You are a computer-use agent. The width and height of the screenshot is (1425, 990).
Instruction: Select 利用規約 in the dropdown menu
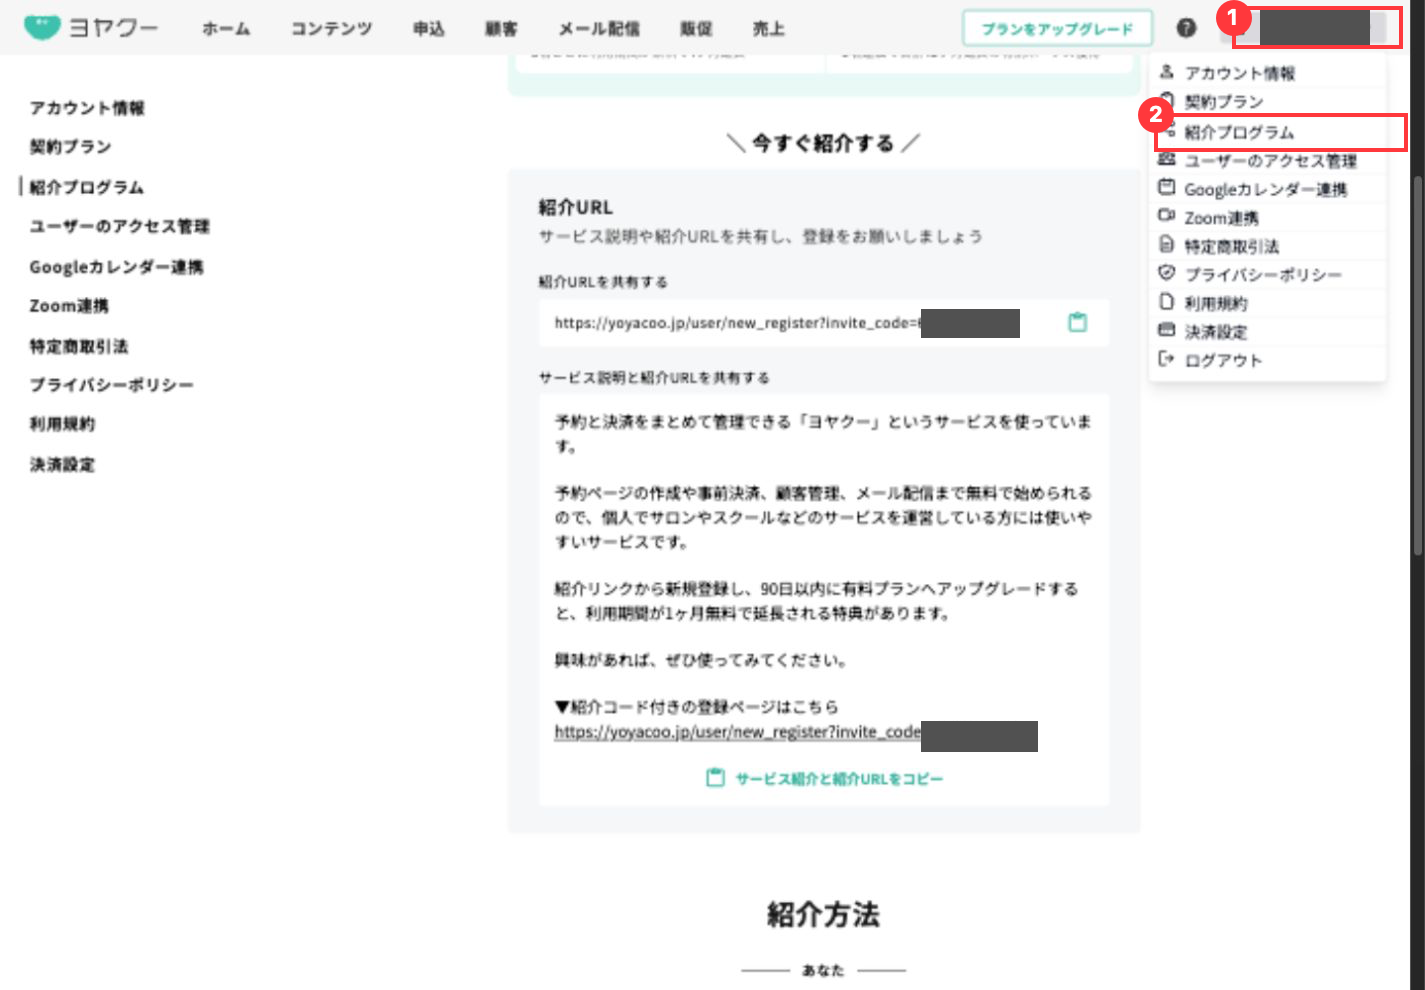(x=1216, y=303)
